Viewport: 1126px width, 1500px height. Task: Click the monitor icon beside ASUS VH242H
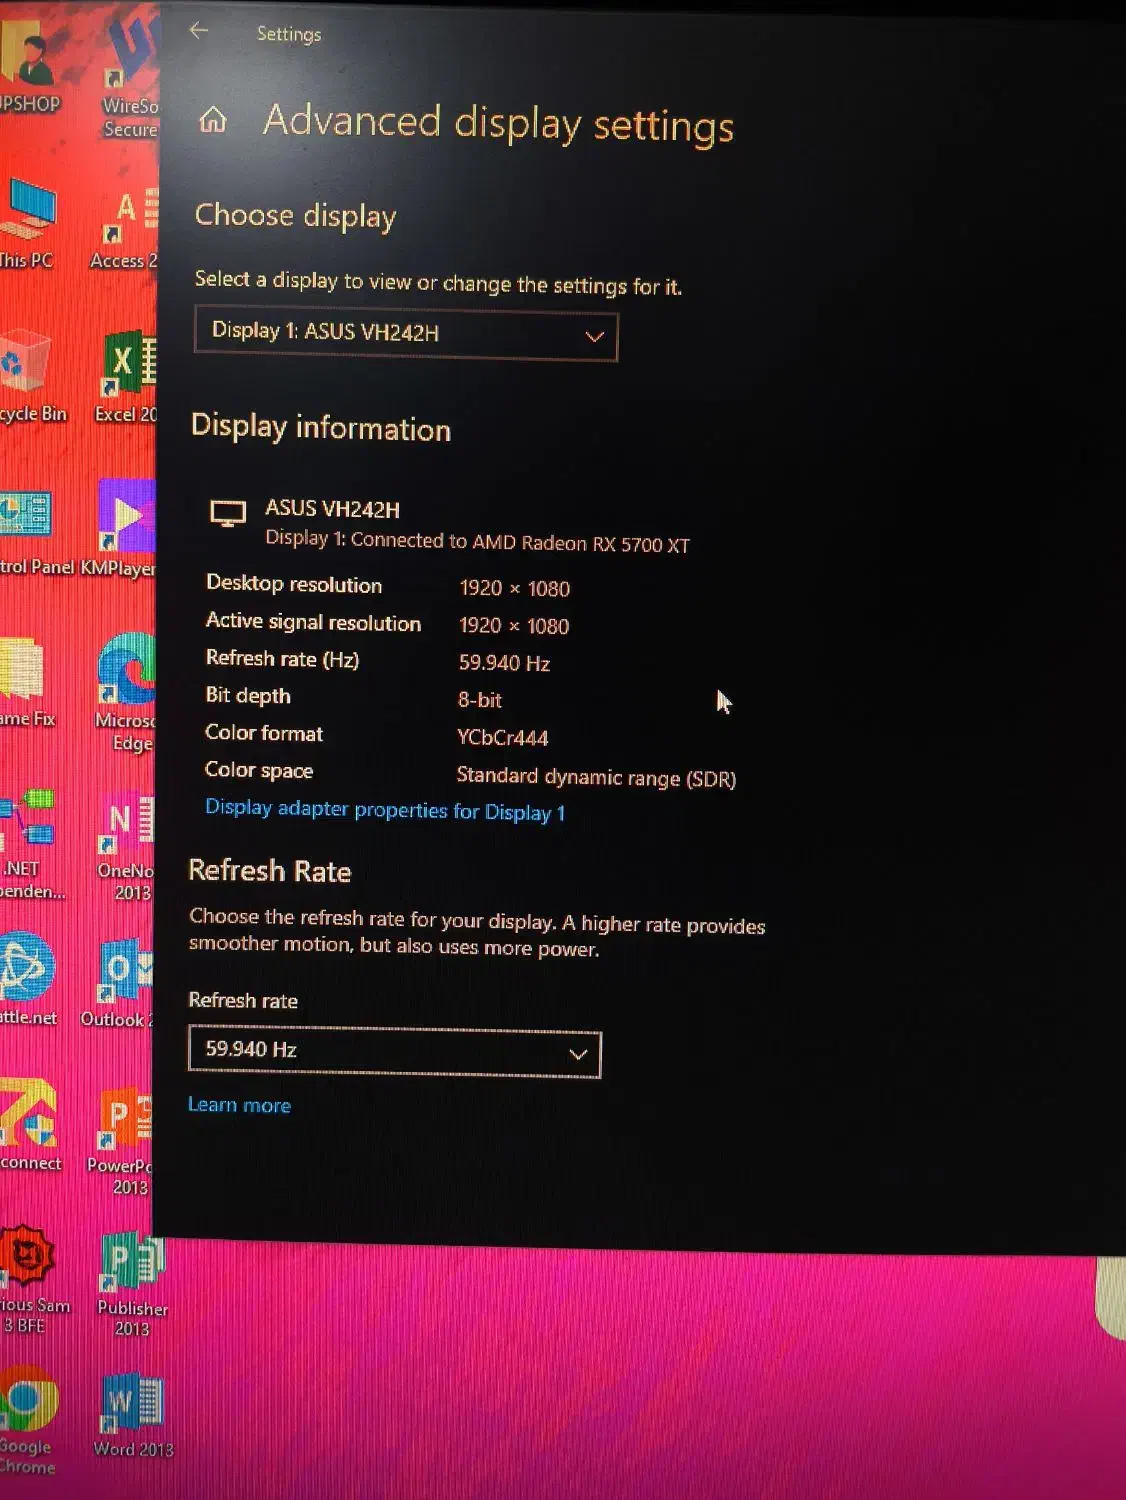tap(228, 514)
